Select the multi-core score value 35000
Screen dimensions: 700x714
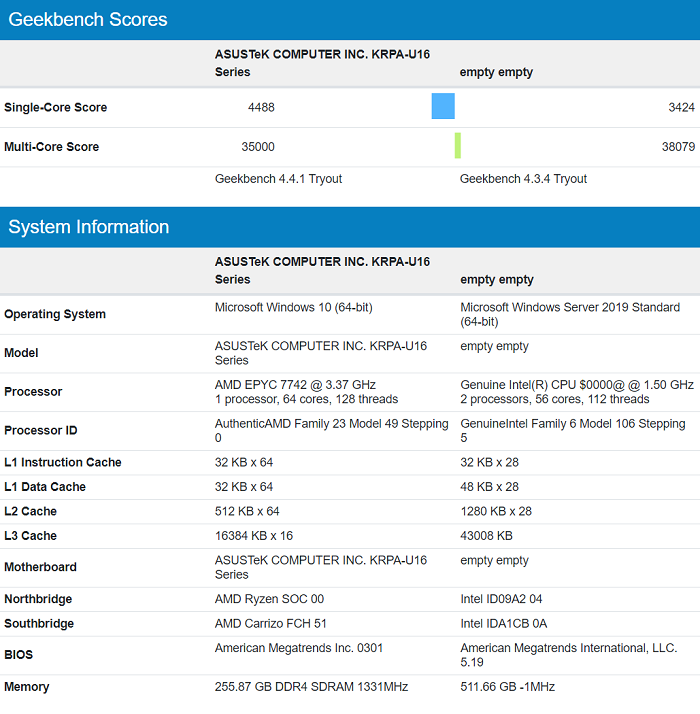258,147
